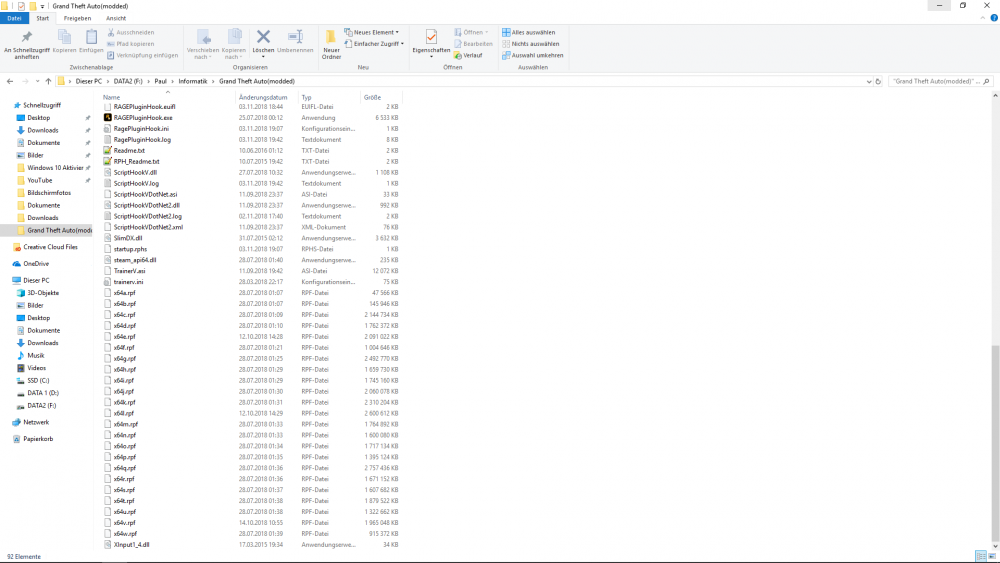Switch to the Freigeben ribbon tab
The height and width of the screenshot is (563, 1000).
[77, 18]
